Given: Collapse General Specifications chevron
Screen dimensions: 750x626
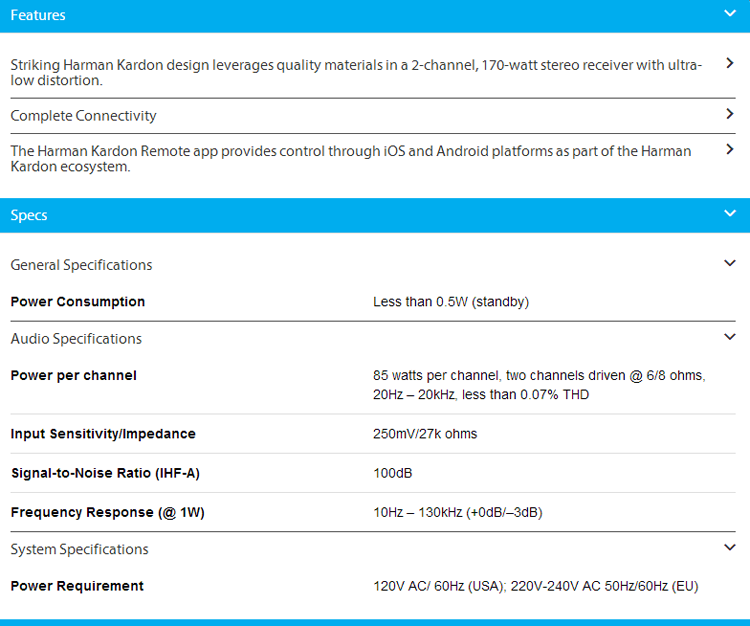Looking at the screenshot, I should [x=729, y=263].
